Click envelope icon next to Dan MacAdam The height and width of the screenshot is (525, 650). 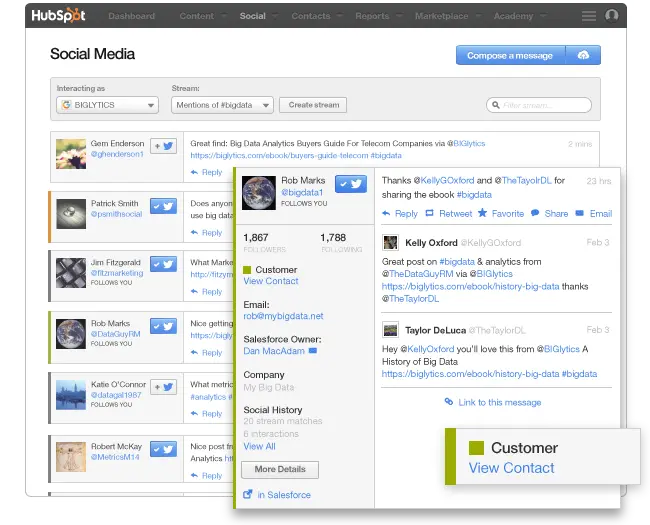[x=313, y=351]
